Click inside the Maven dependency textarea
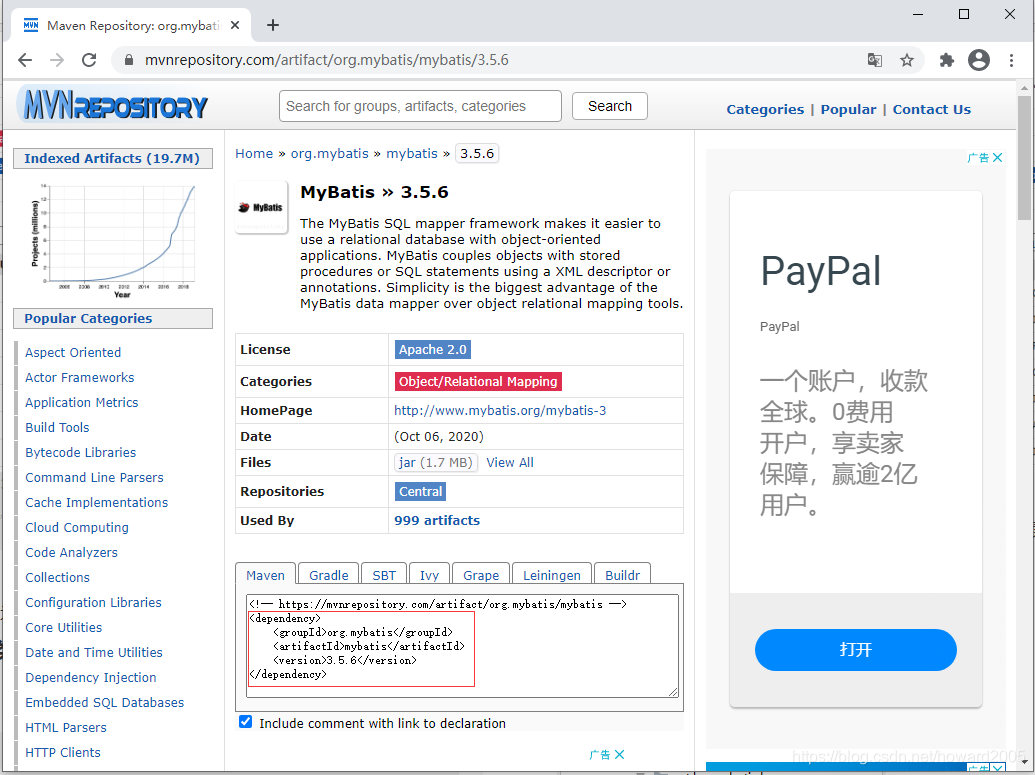Viewport: 1035px width, 775px height. point(462,646)
